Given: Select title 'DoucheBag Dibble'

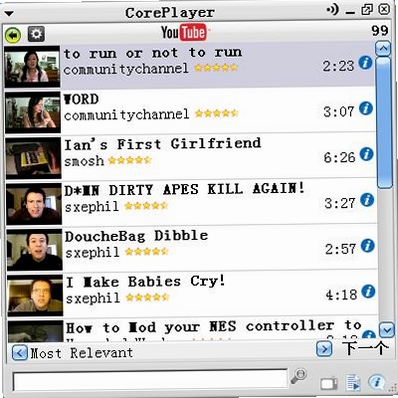Looking at the screenshot, I should 136,236.
